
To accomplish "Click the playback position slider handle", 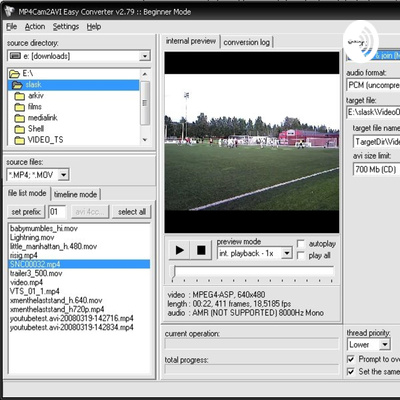I will [173, 272].
